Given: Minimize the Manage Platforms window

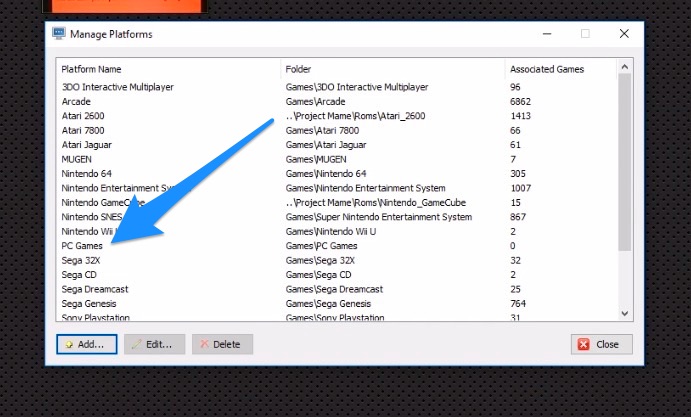Looking at the screenshot, I should click(547, 34).
